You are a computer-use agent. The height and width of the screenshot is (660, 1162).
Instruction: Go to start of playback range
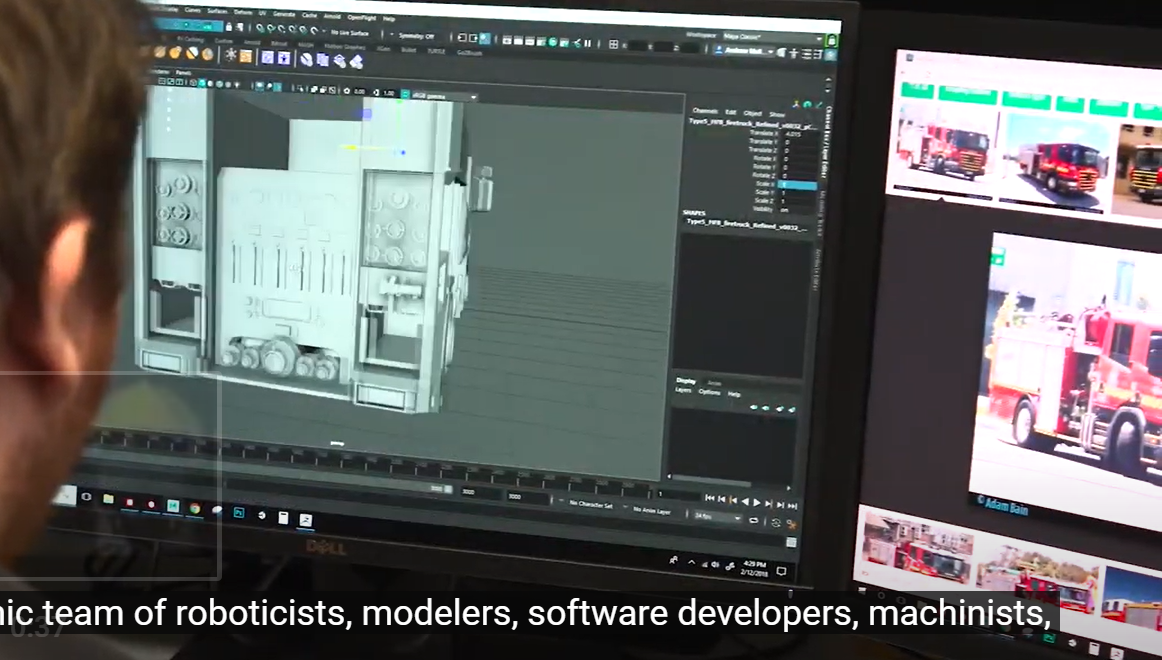coord(709,498)
